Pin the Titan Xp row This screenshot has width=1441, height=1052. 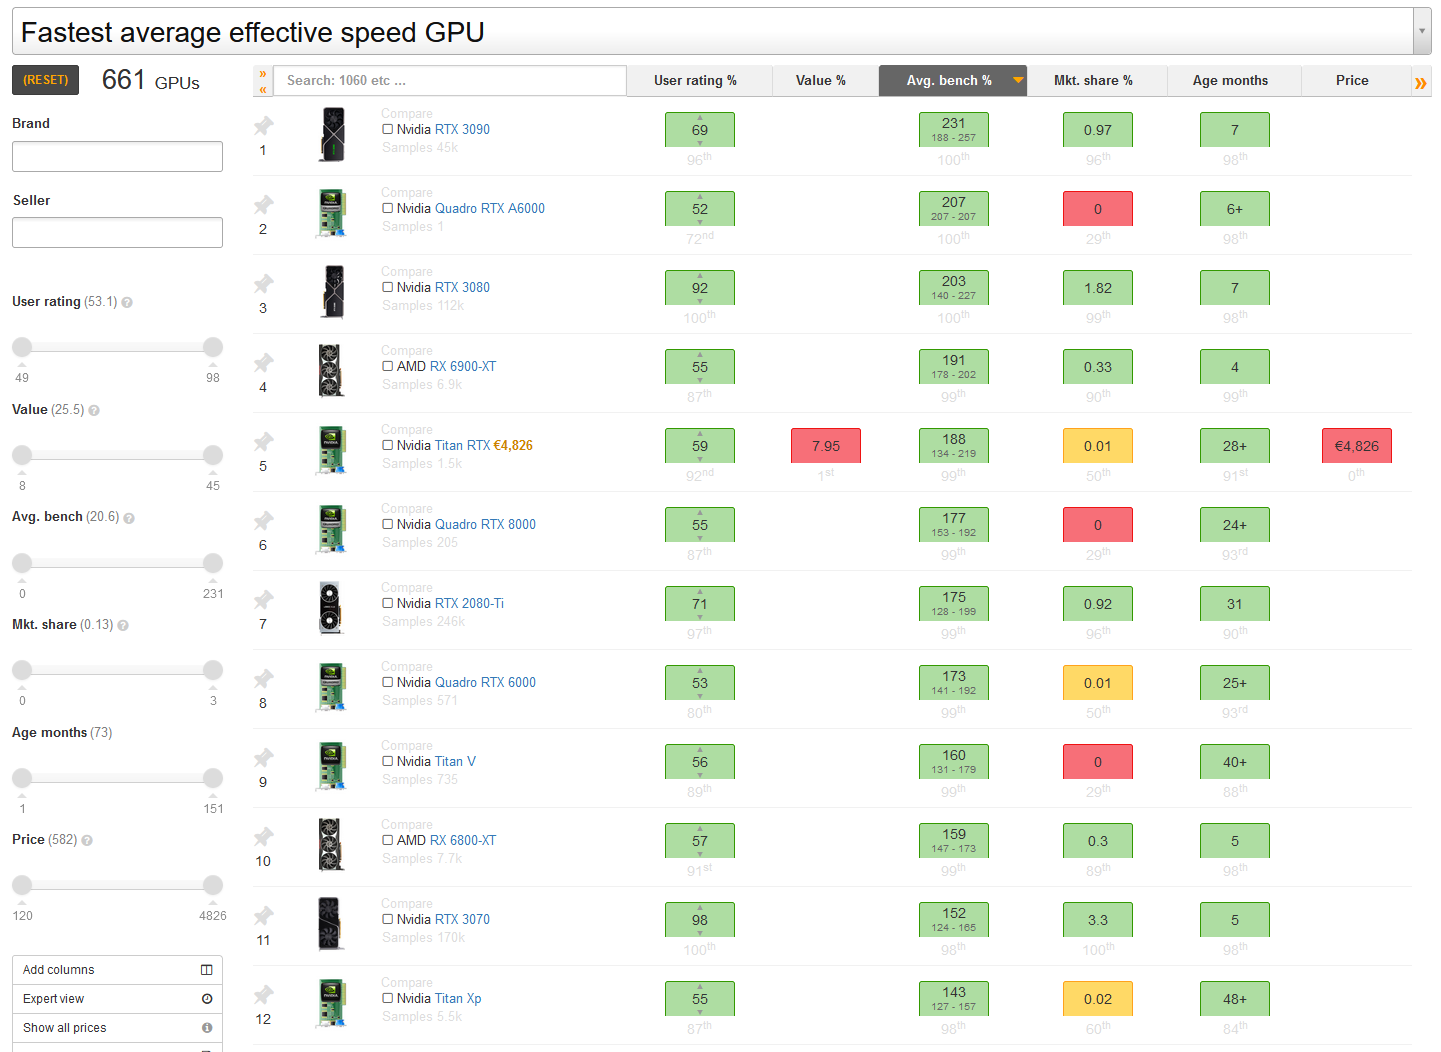coord(263,994)
